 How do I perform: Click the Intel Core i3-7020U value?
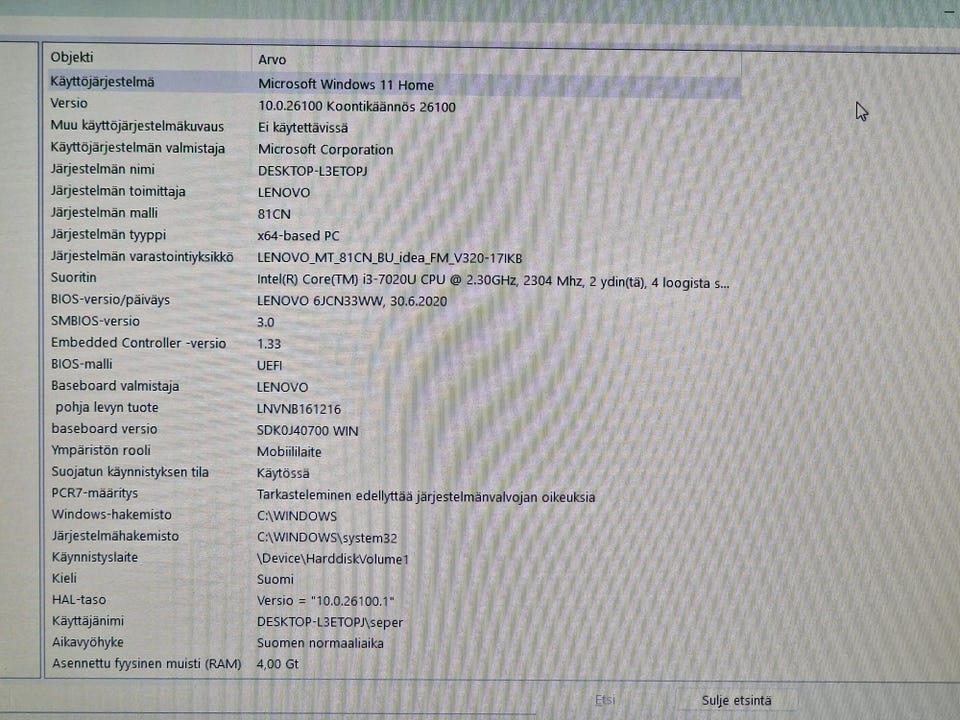(x=493, y=281)
